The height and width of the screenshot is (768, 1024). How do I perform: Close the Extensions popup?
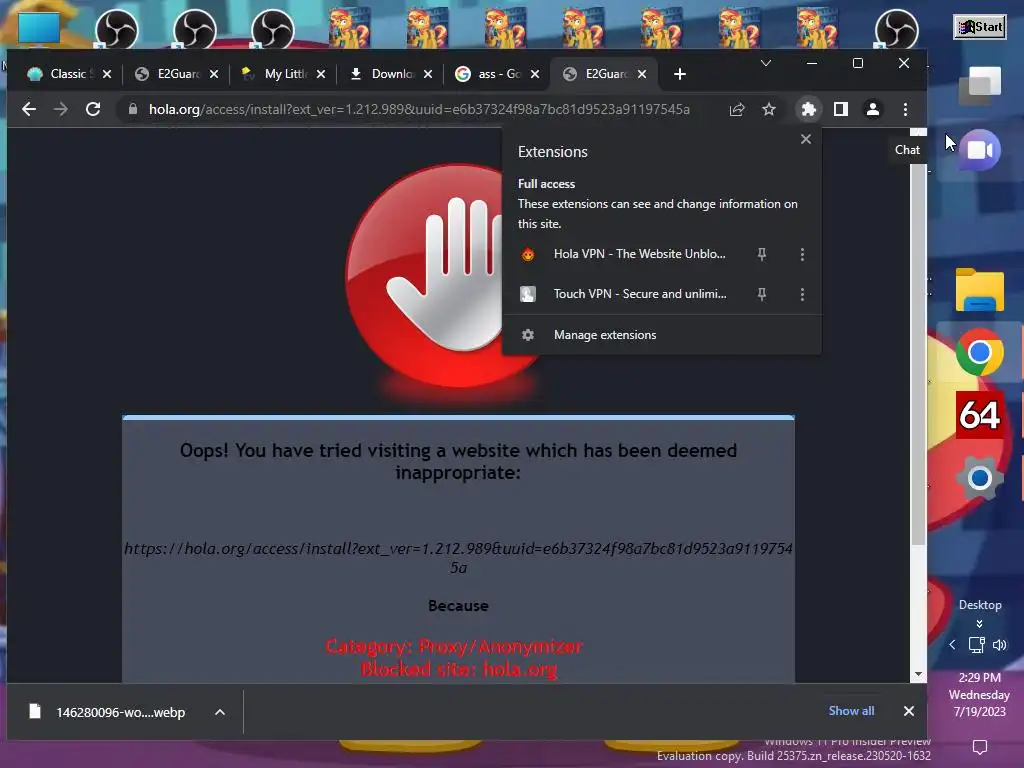(x=806, y=139)
